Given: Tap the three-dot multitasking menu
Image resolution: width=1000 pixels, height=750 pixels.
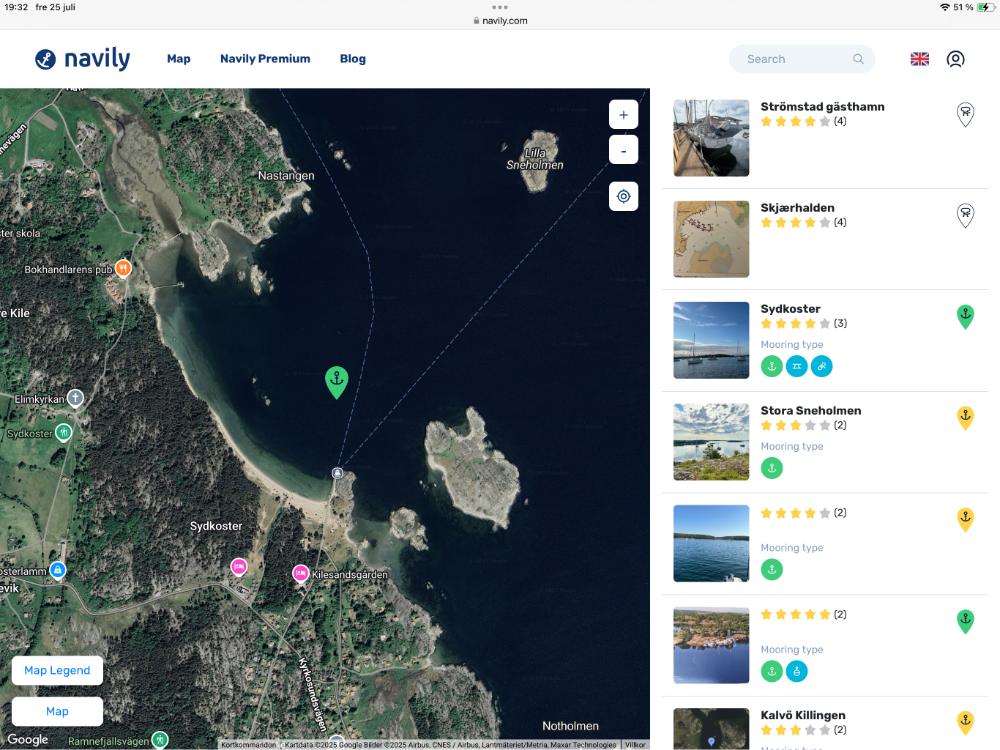Looking at the screenshot, I should coord(500,7).
